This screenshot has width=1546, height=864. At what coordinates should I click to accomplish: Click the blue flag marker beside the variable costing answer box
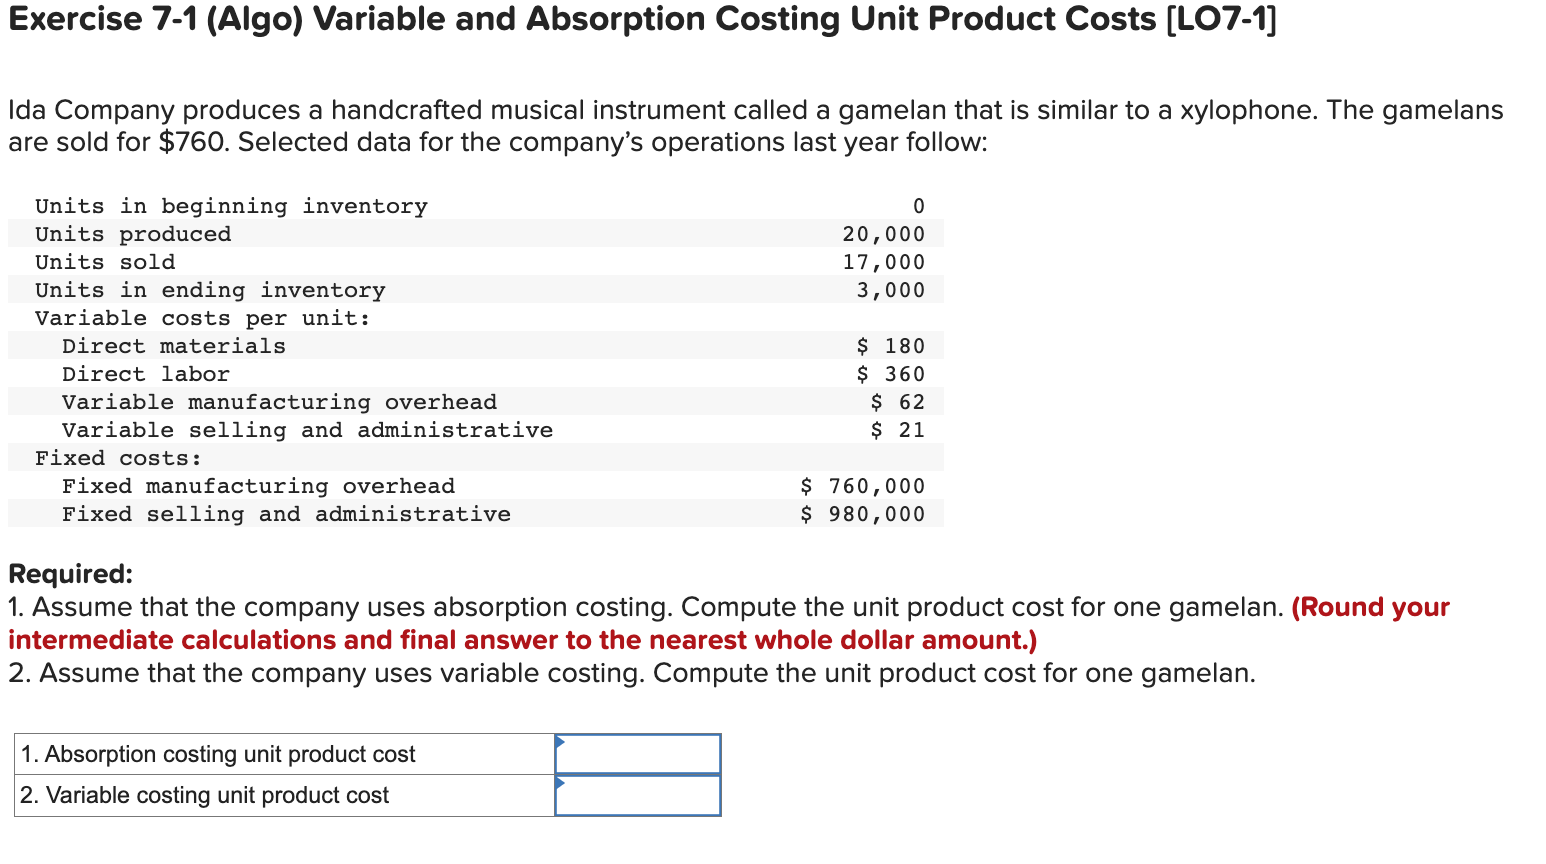(x=560, y=785)
